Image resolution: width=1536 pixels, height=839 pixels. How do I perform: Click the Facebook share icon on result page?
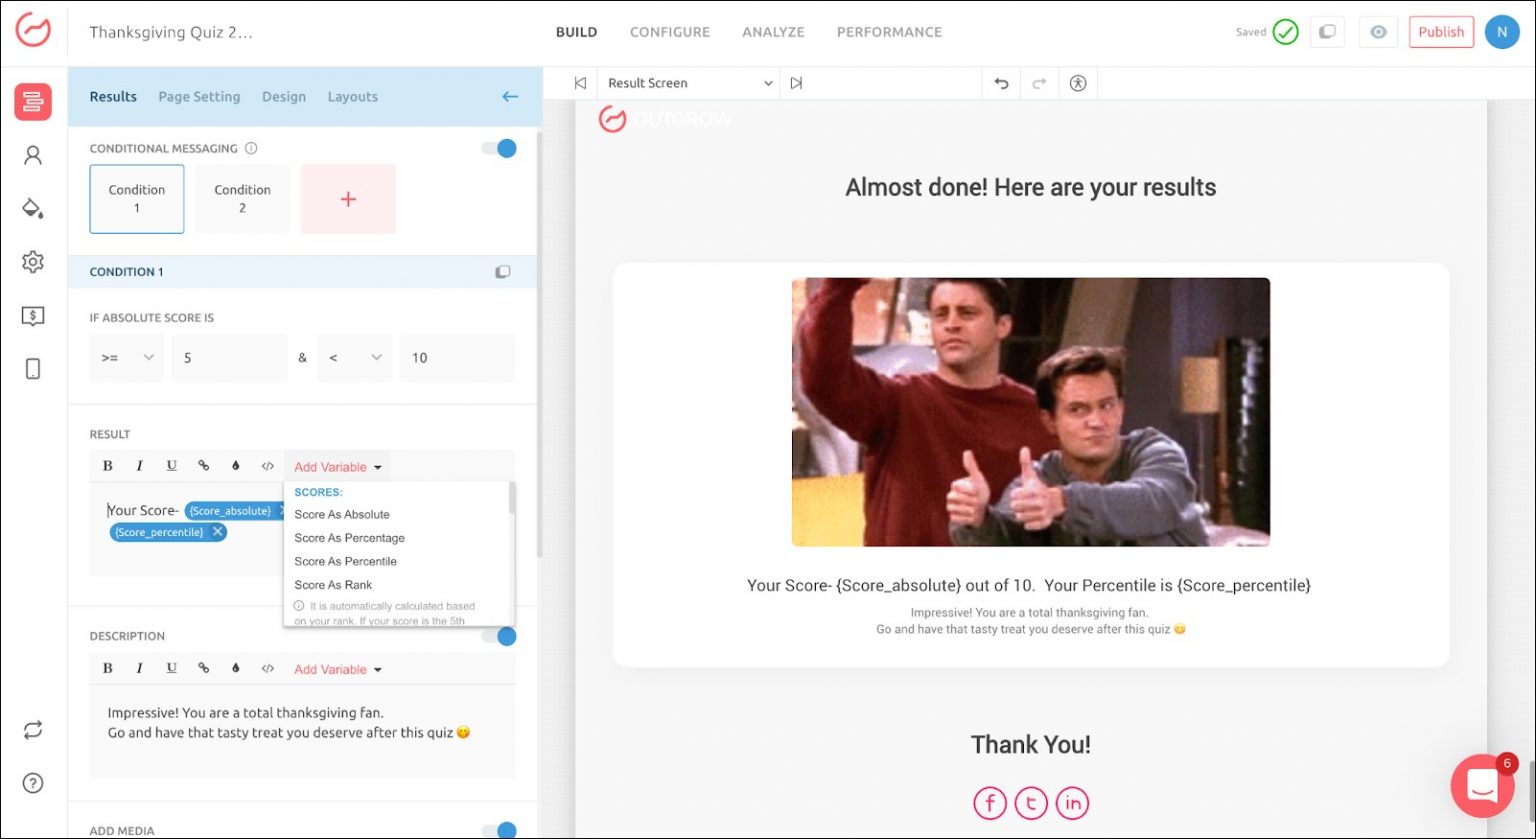click(990, 803)
